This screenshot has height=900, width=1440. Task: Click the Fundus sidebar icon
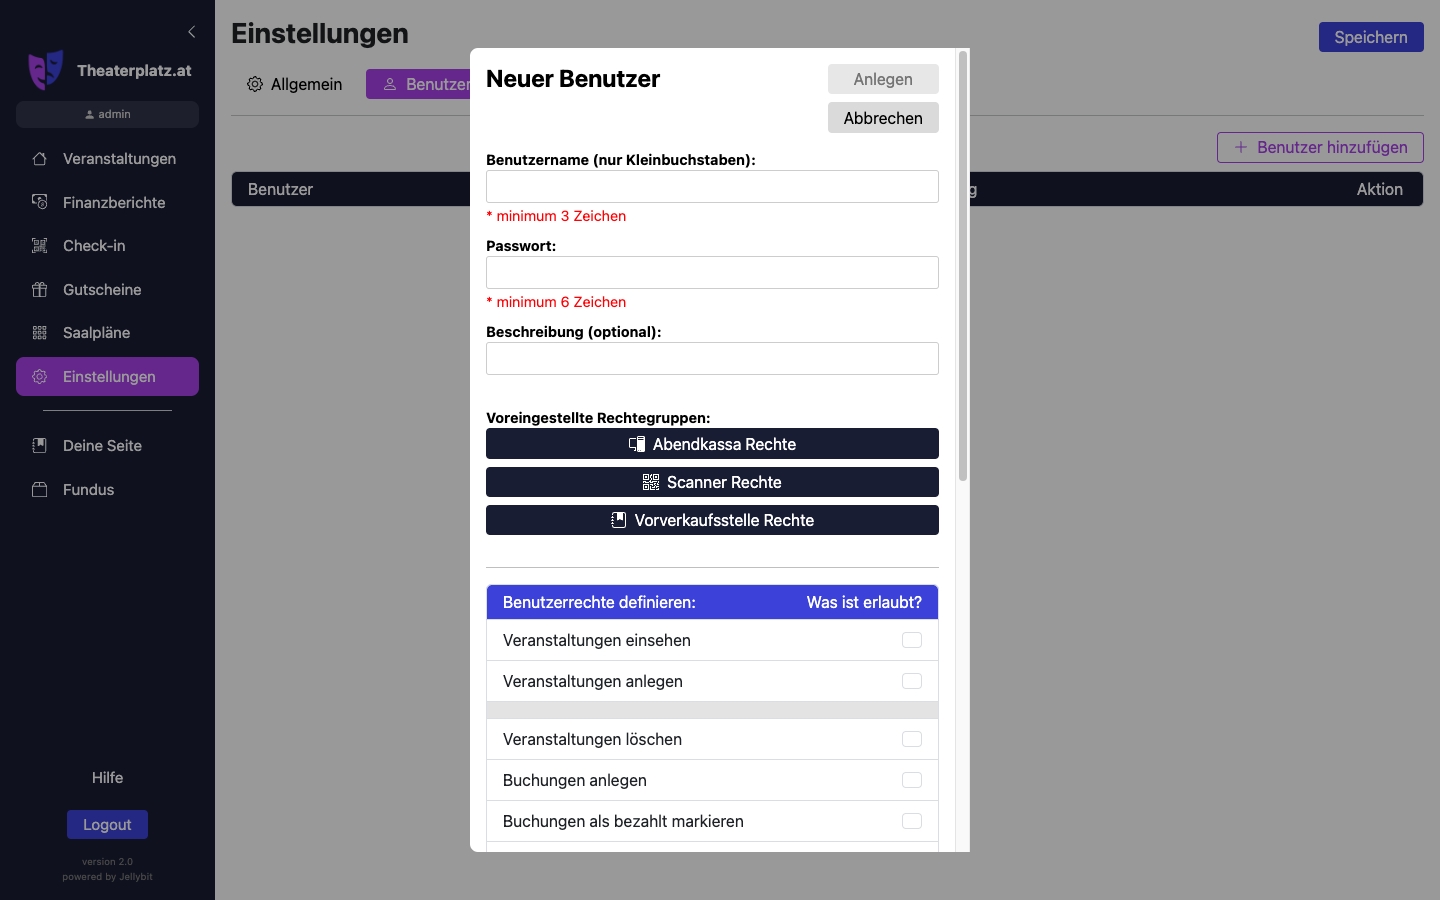(39, 490)
